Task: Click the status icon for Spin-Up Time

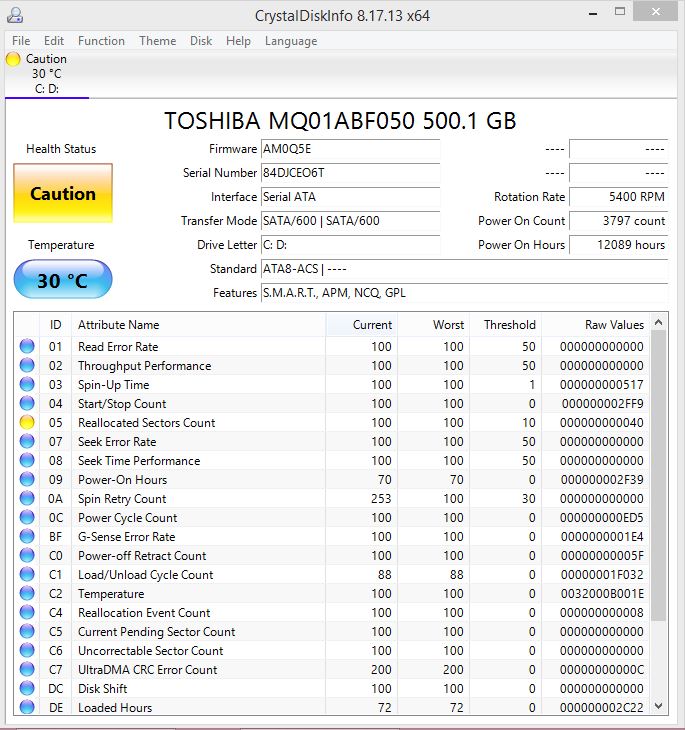Action: tap(27, 385)
